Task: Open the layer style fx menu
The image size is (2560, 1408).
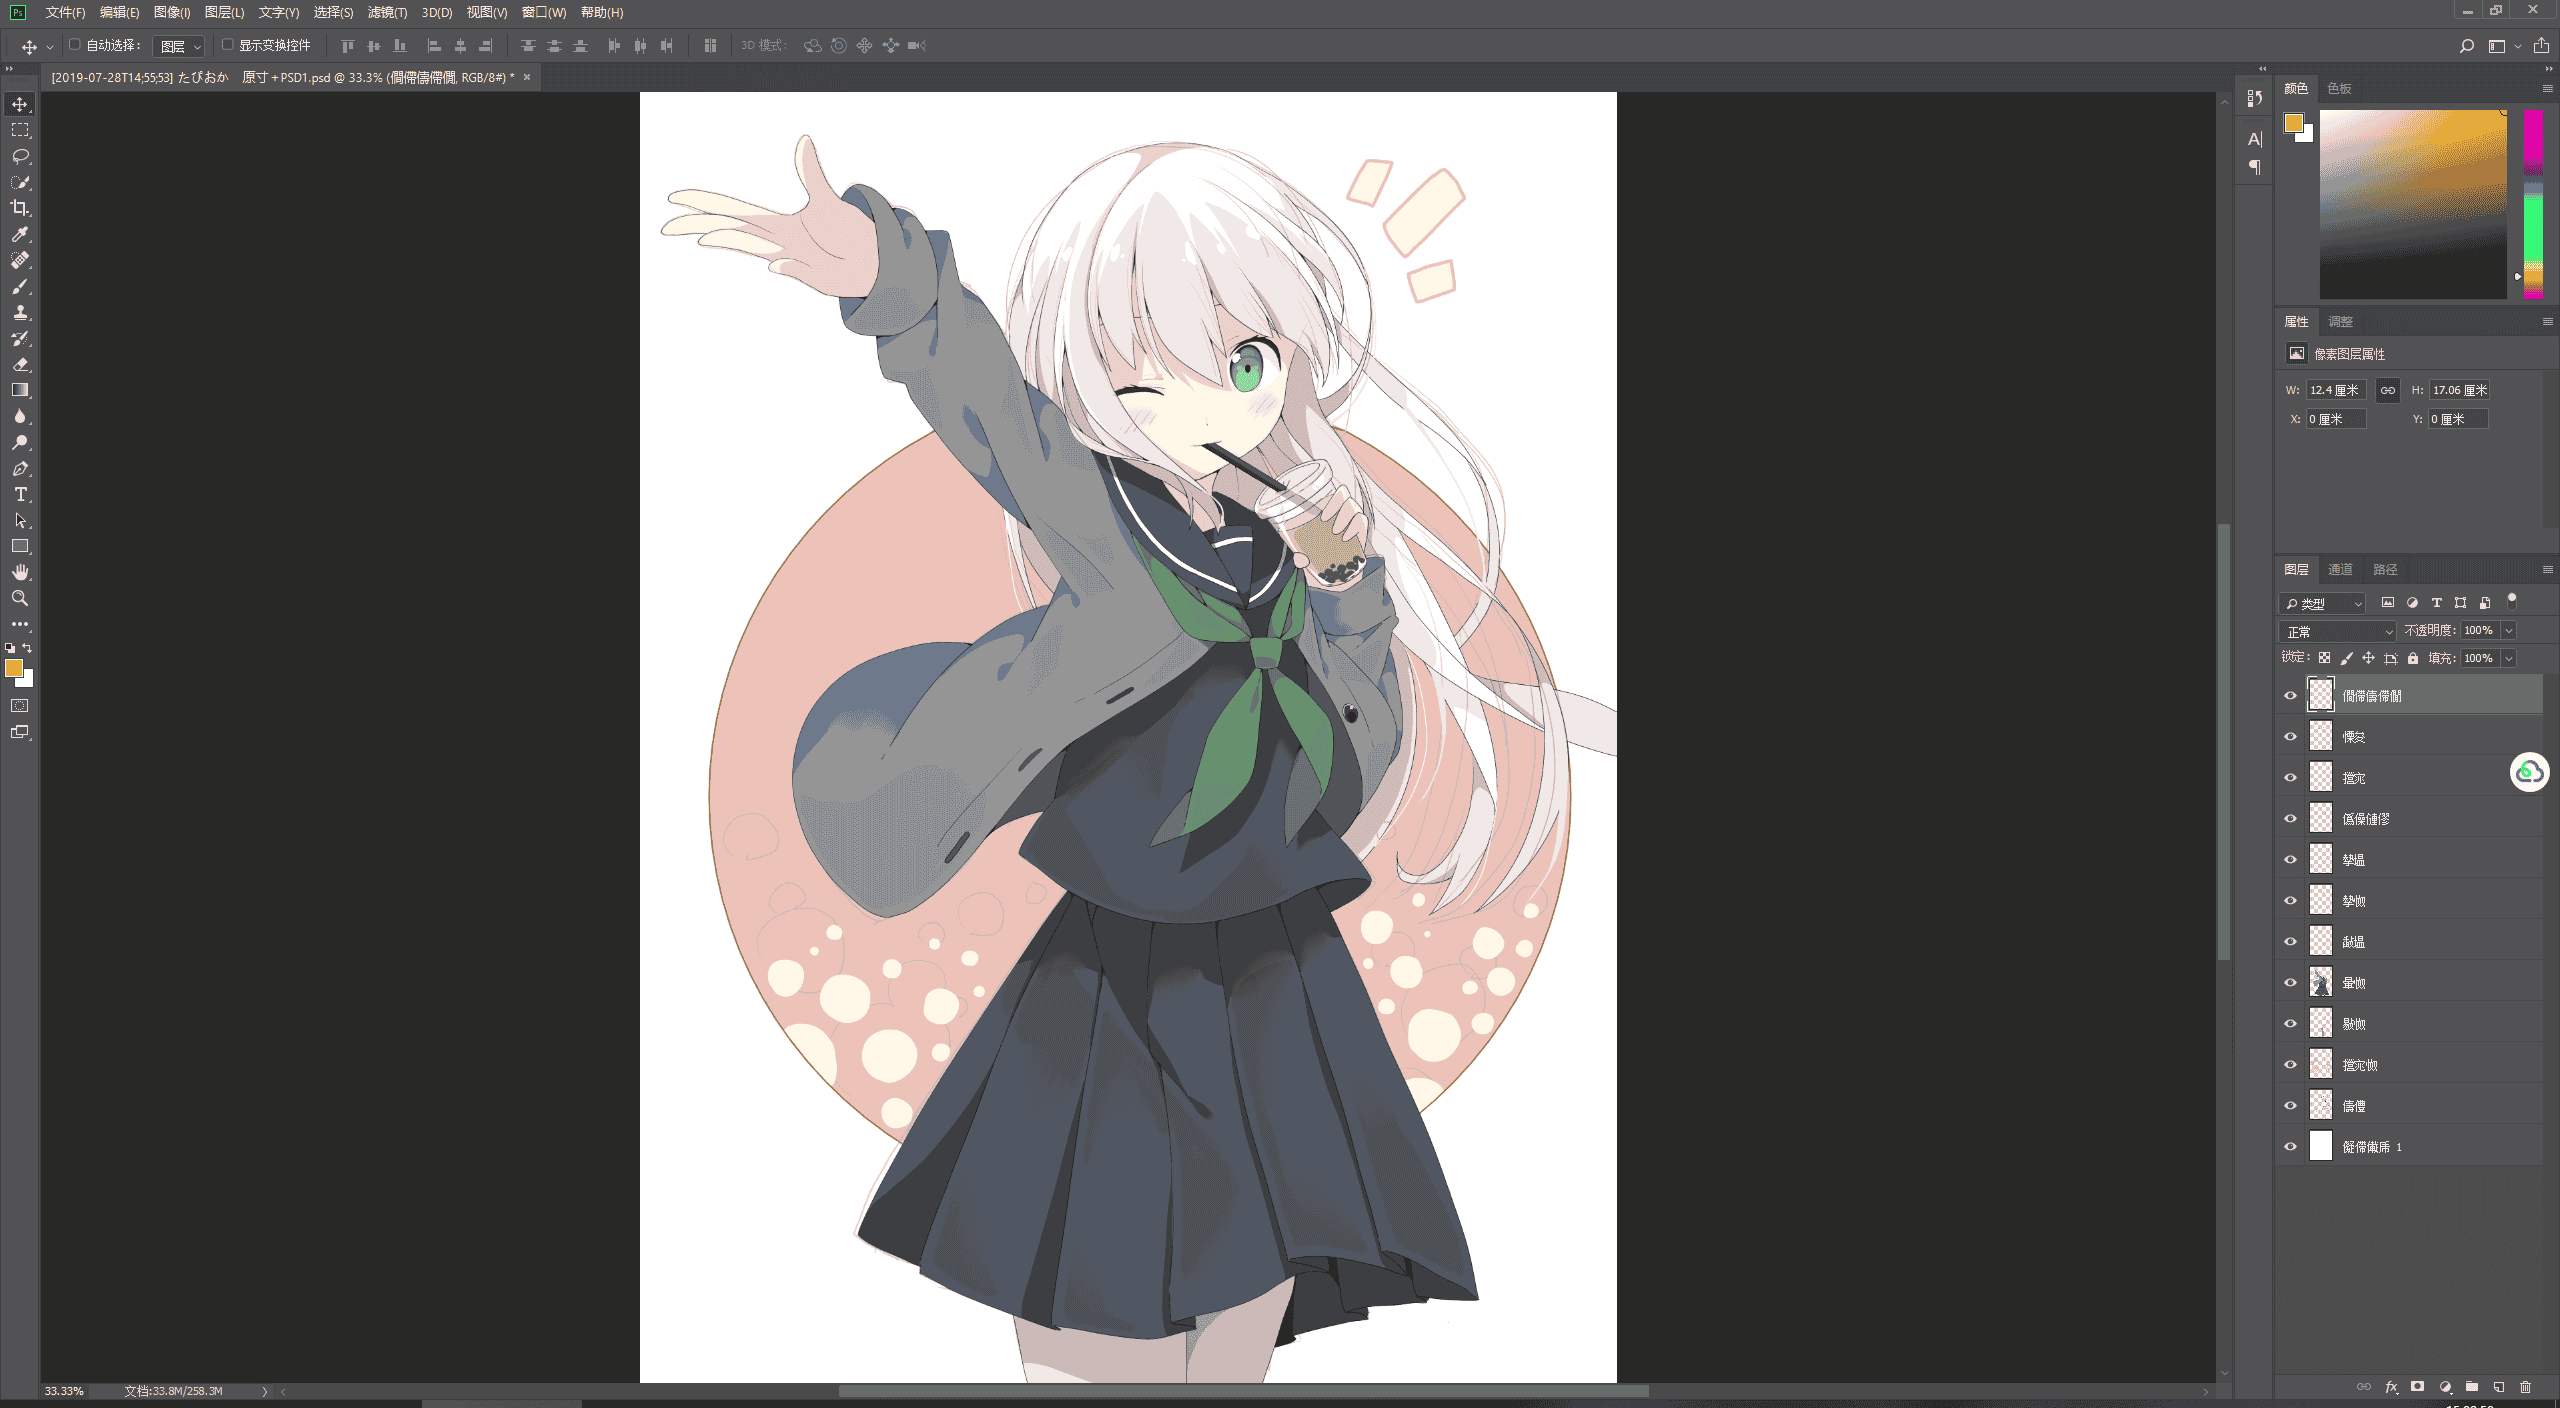Action: coord(2391,1387)
